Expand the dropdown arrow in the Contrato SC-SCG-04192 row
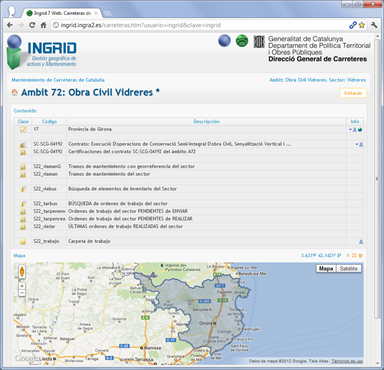 tap(356, 145)
